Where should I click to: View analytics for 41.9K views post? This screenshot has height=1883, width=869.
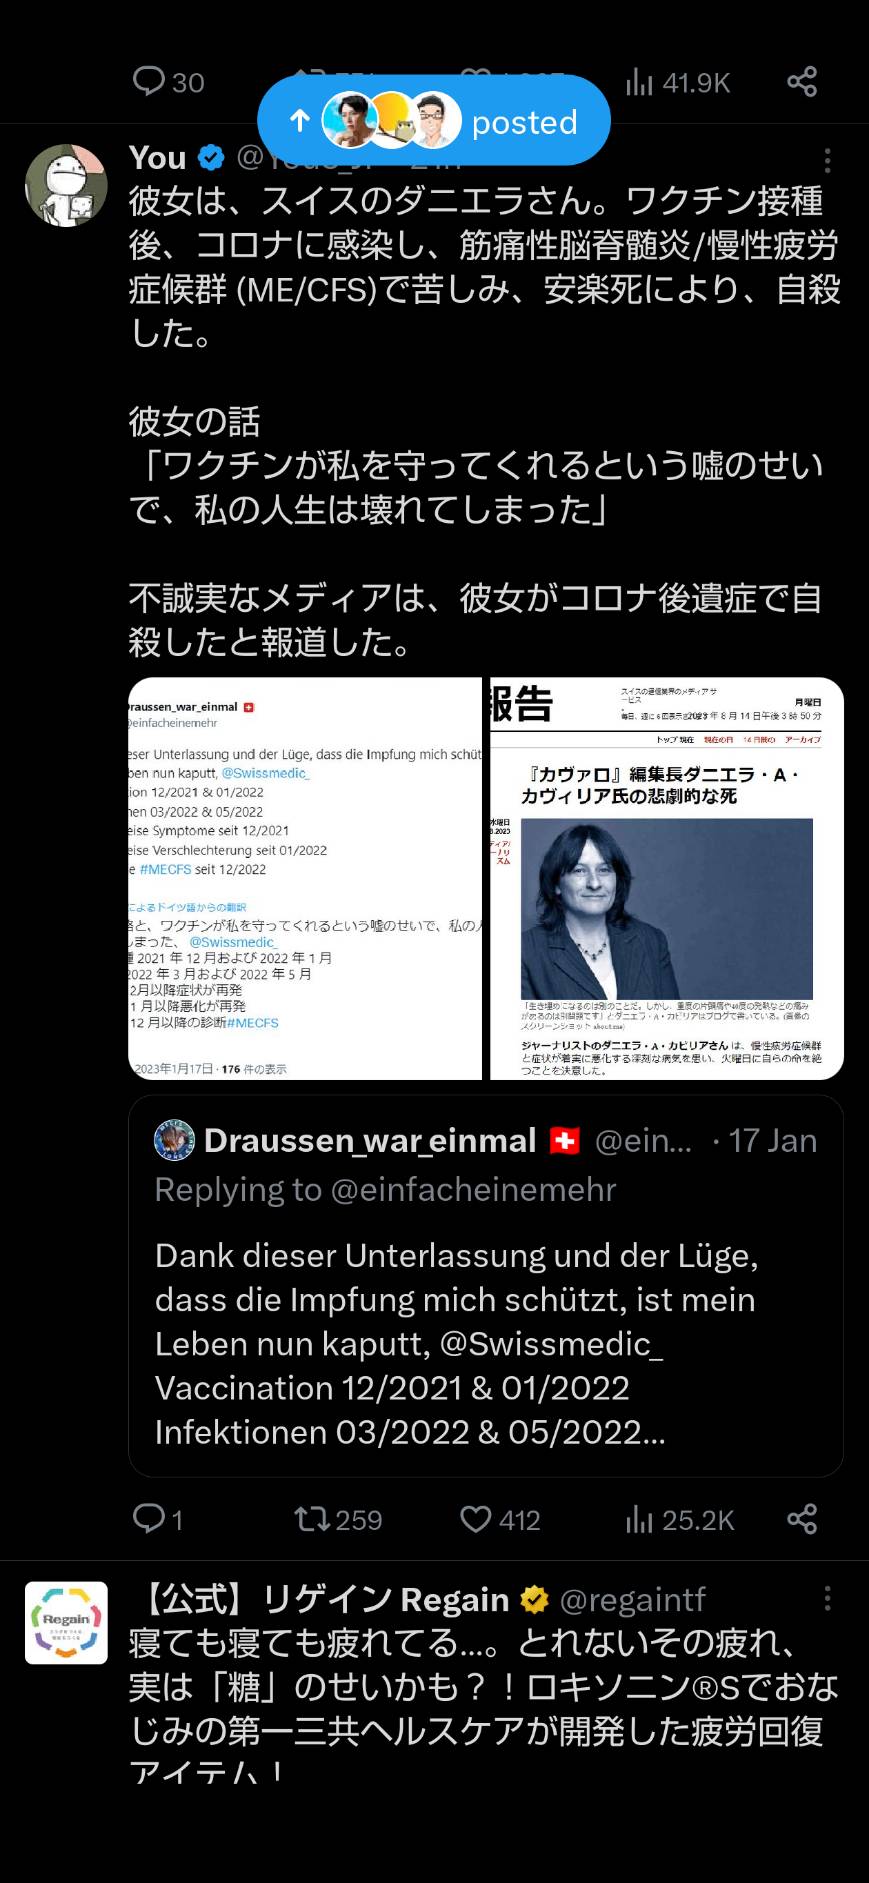click(678, 82)
